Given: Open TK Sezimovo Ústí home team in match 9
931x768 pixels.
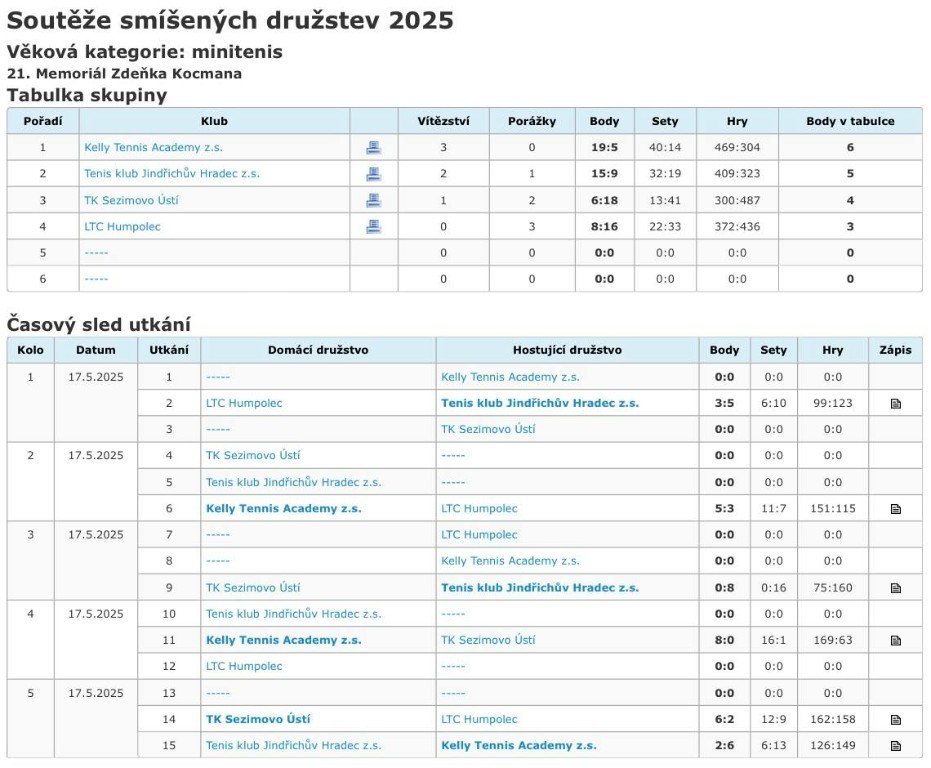Looking at the screenshot, I should [x=253, y=587].
